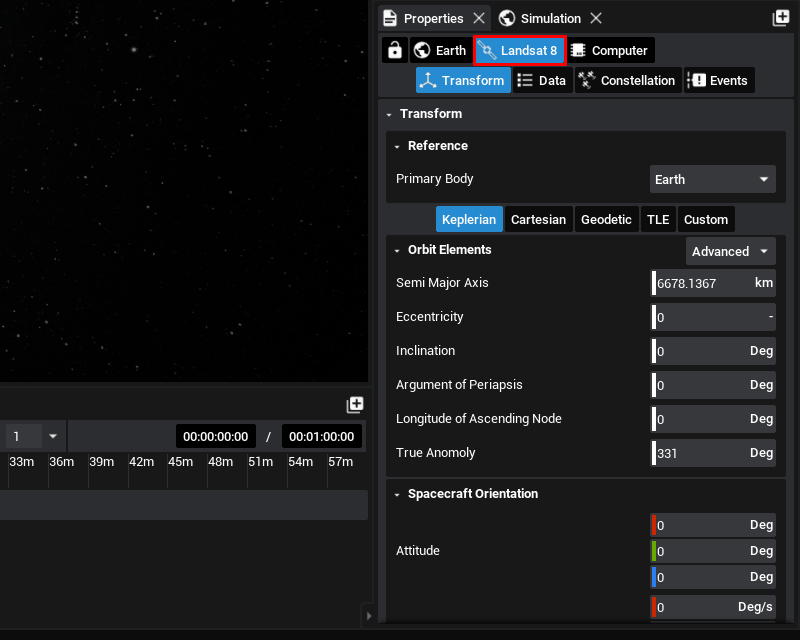800x640 pixels.
Task: Open the Advanced orbit mode dropdown
Action: [731, 251]
